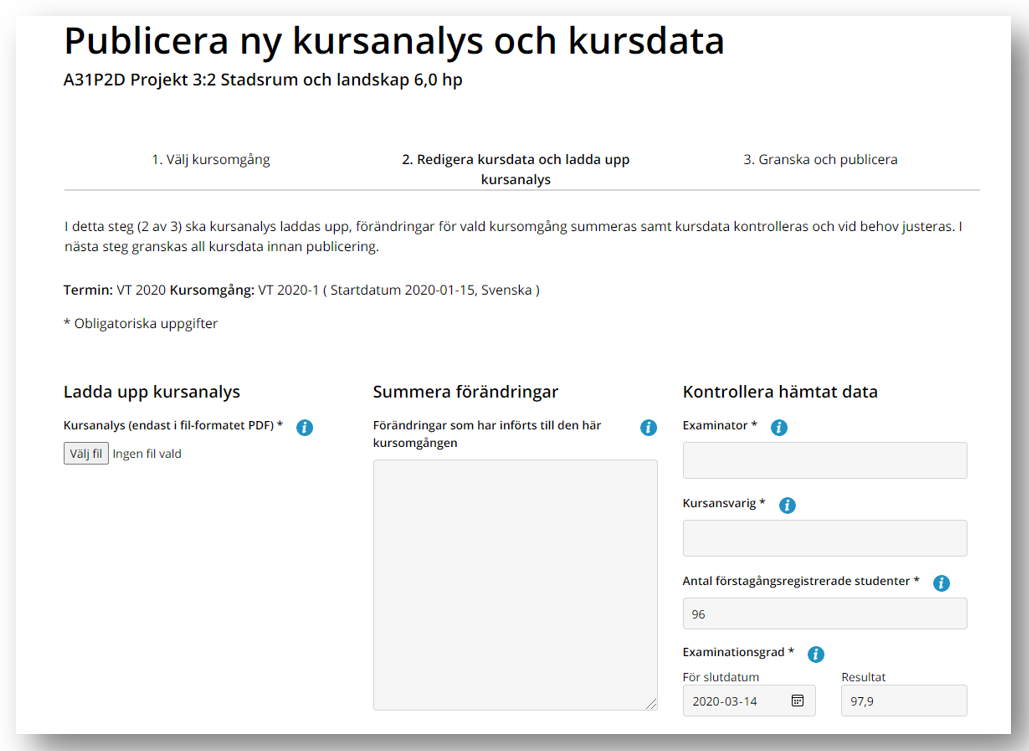Grab the text area resize handle

[x=652, y=705]
